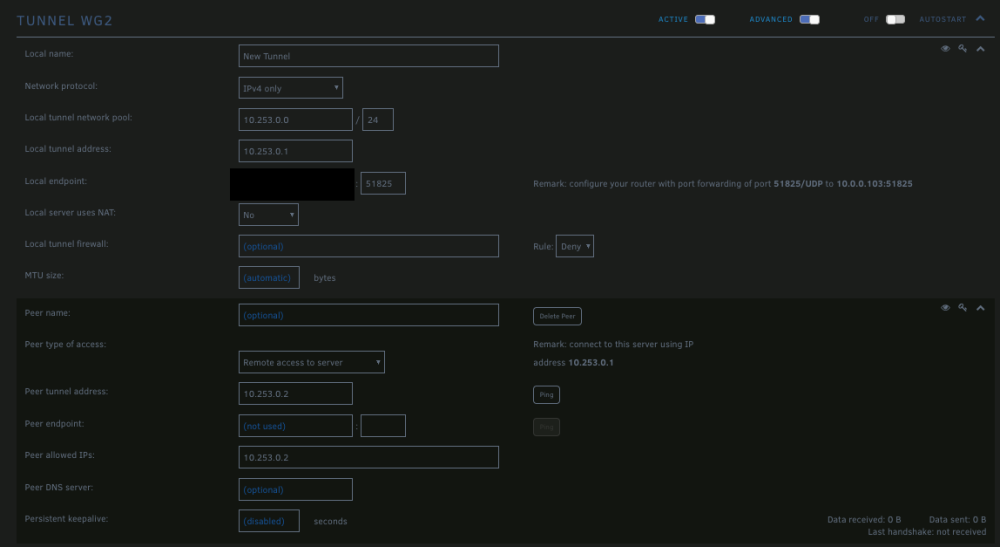Edit the Local tunnel address field
1000x547 pixels.
pos(295,151)
